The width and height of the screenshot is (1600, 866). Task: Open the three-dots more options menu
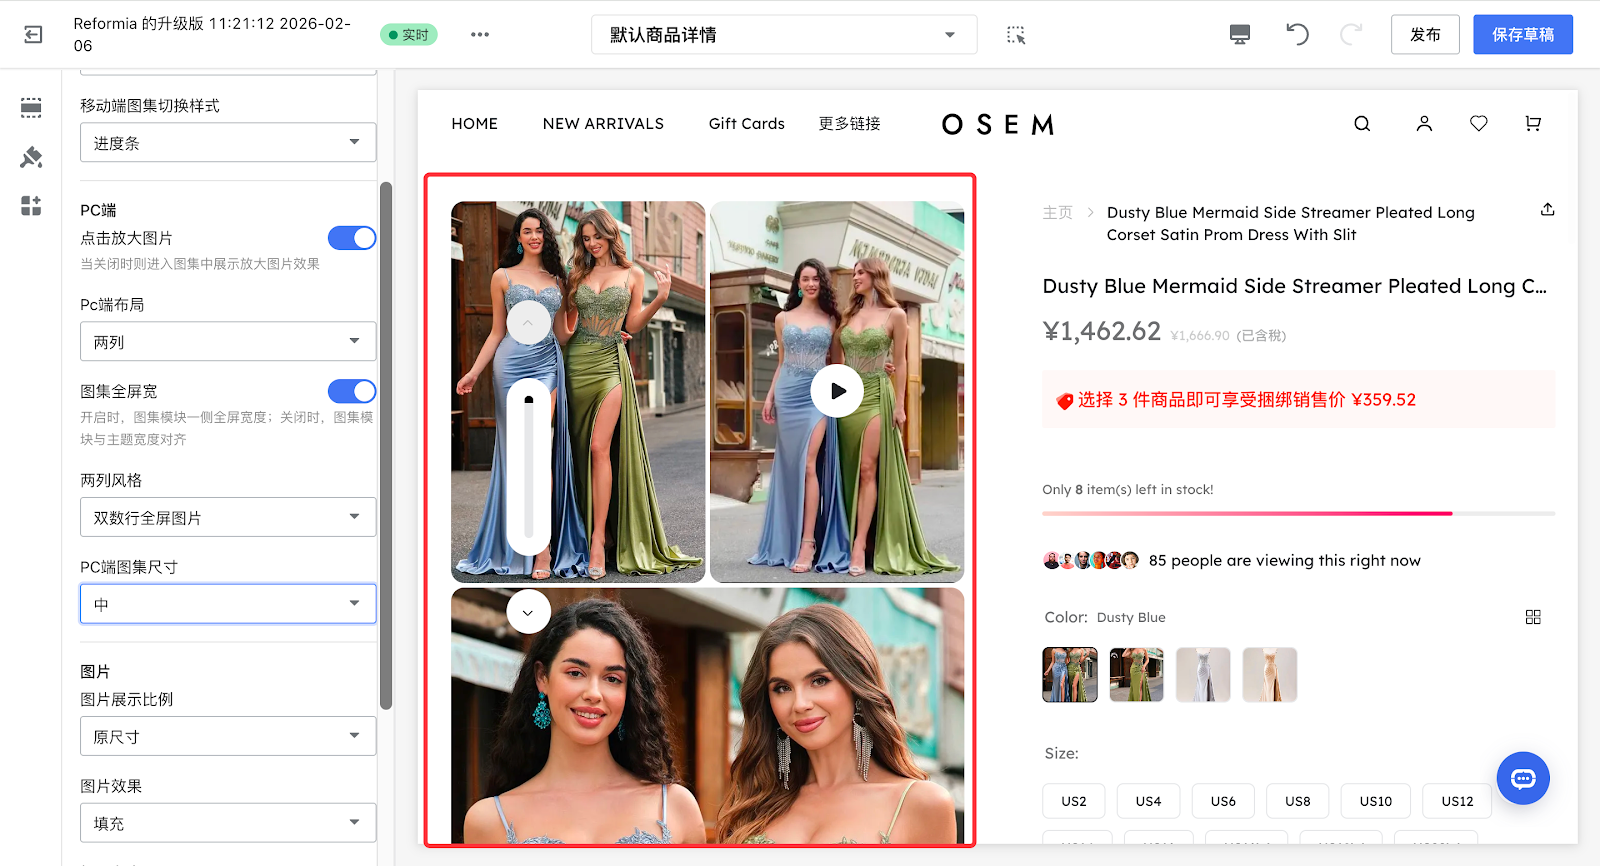click(480, 35)
